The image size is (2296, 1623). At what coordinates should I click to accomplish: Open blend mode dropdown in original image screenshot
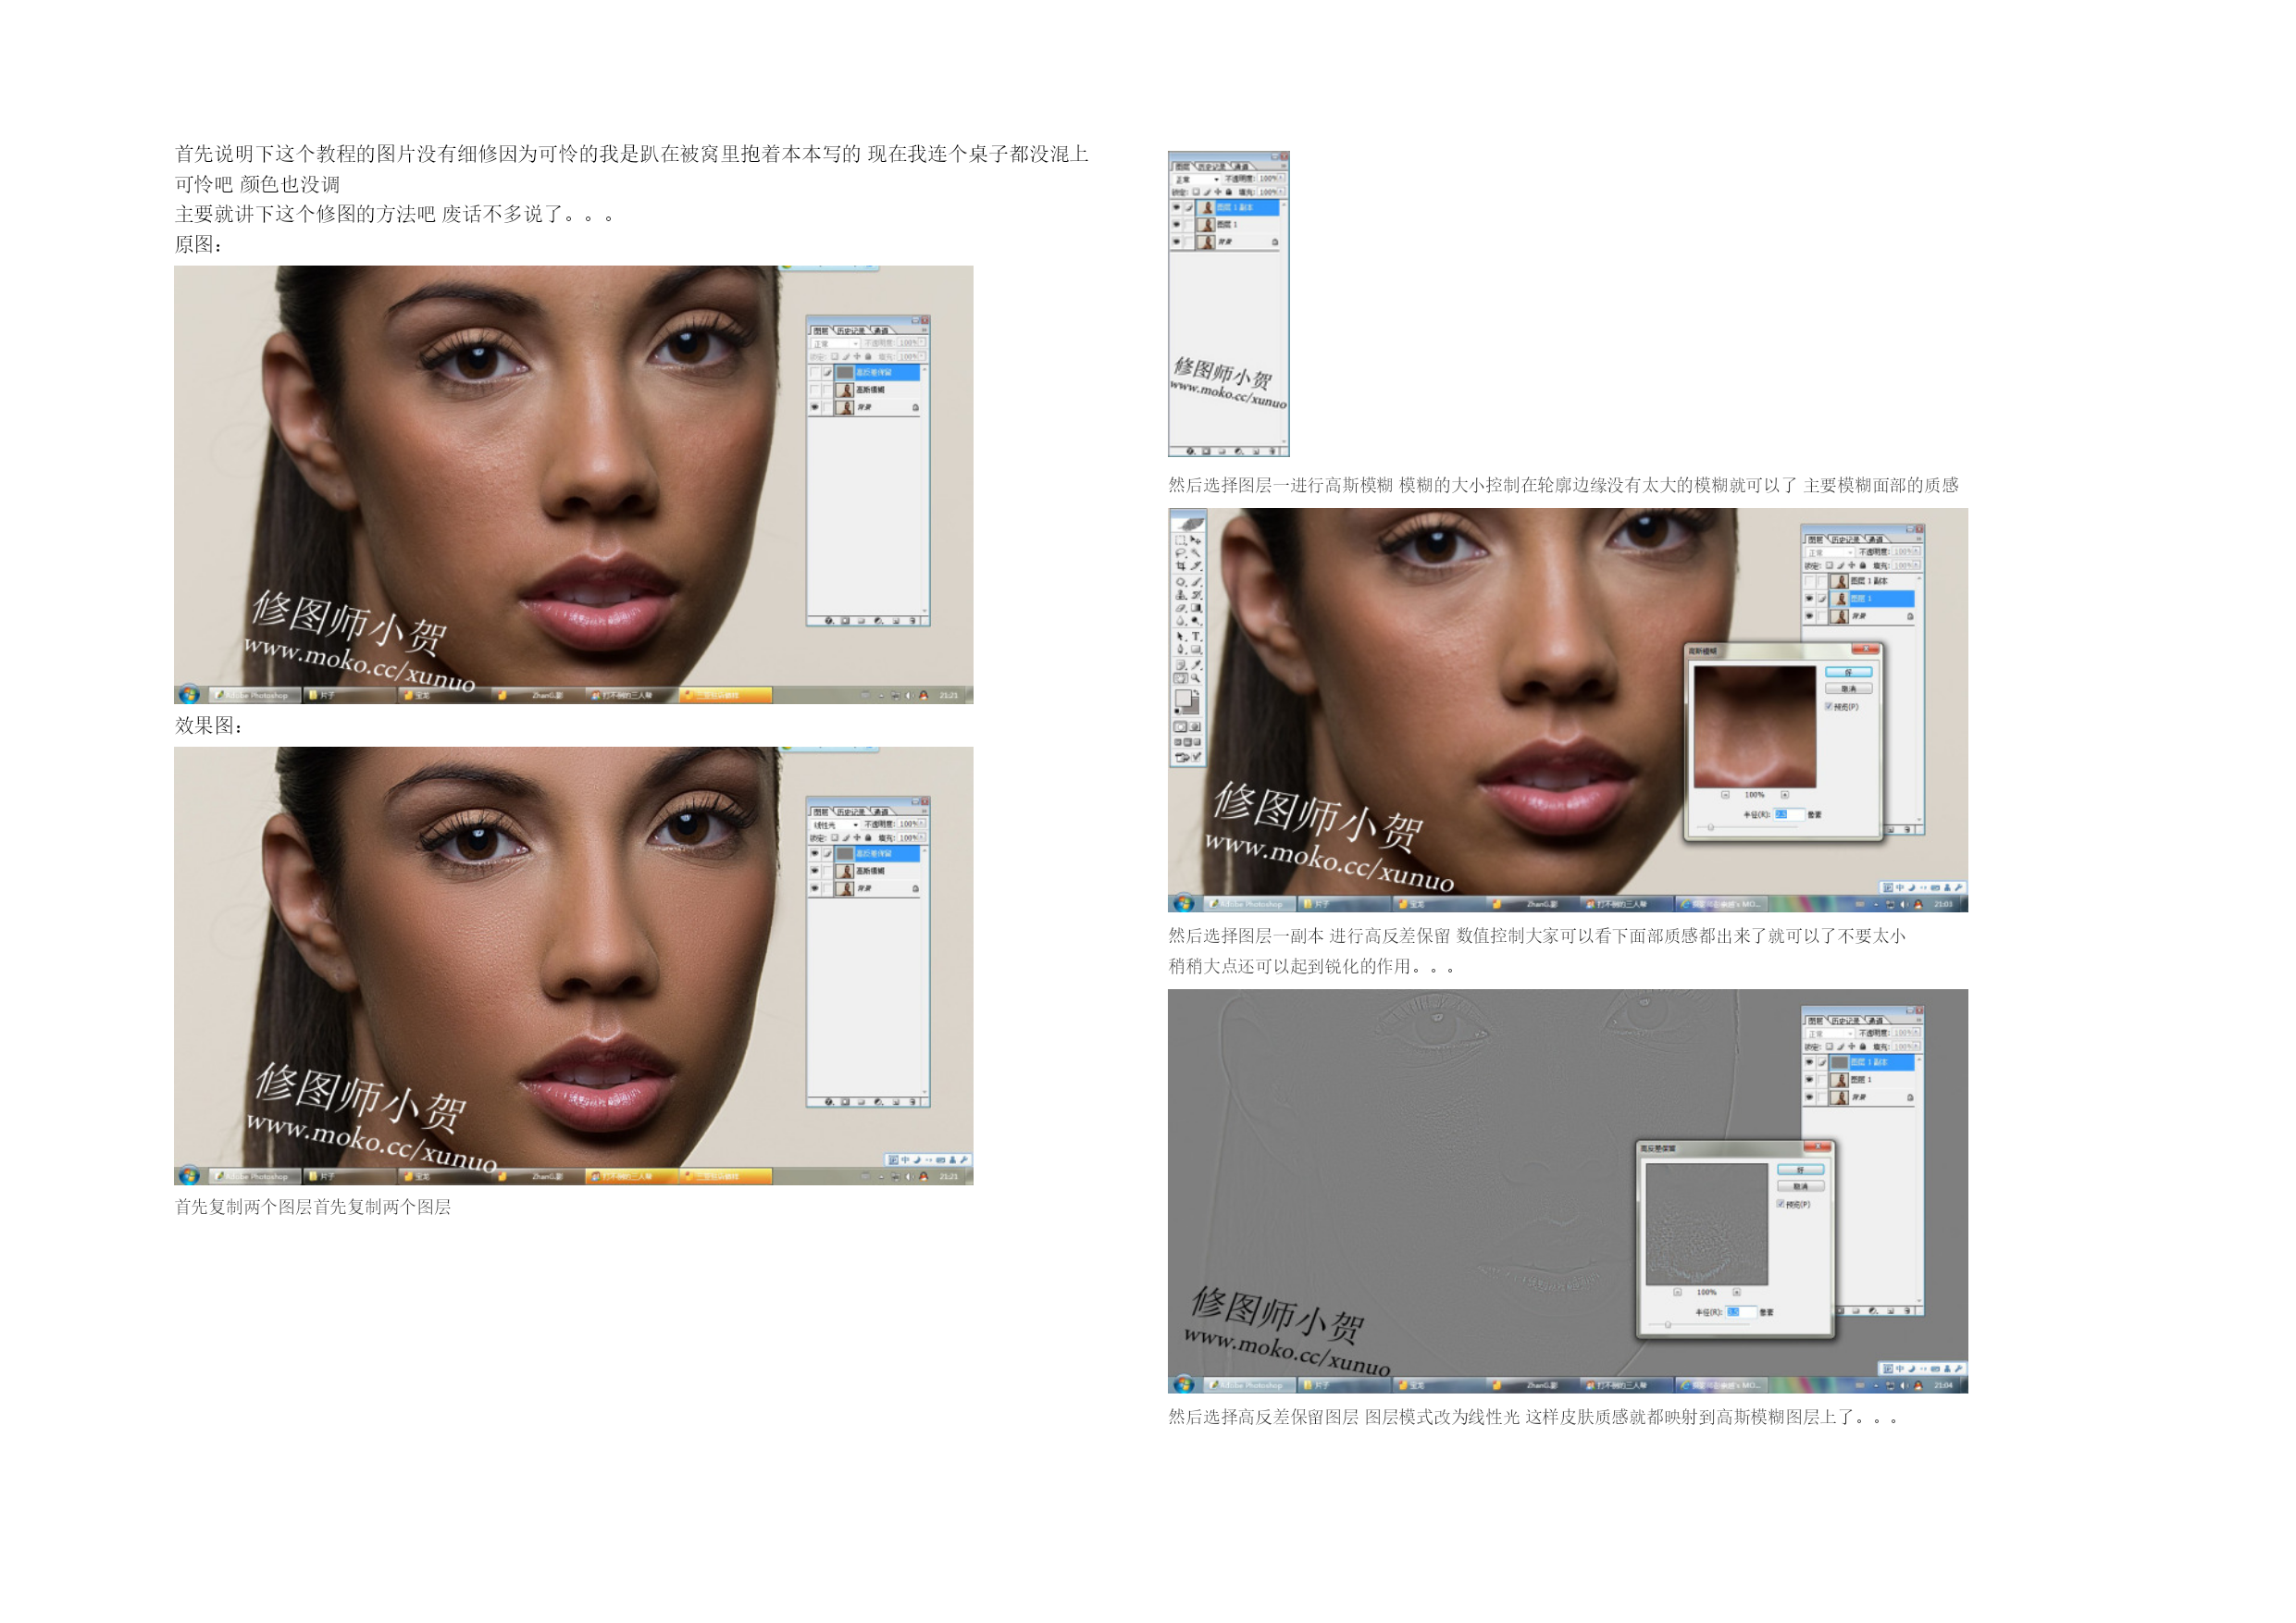(836, 343)
